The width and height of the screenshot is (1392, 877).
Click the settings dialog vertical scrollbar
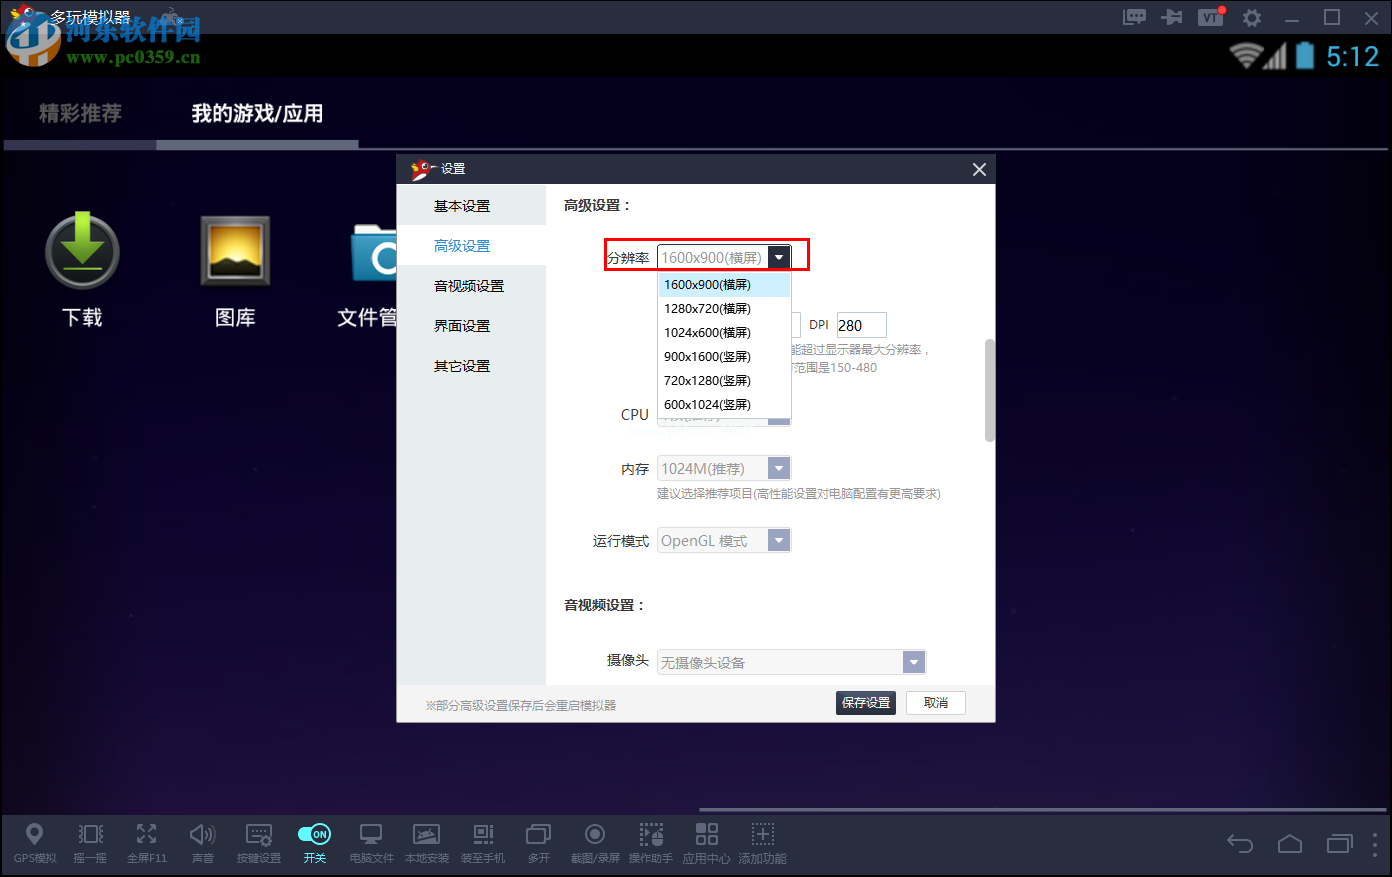pos(990,390)
